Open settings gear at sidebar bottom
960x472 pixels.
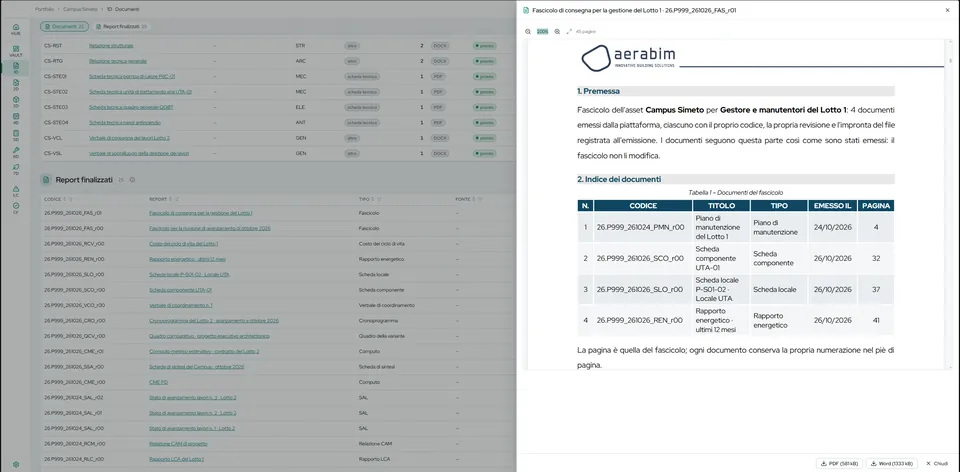point(16,465)
